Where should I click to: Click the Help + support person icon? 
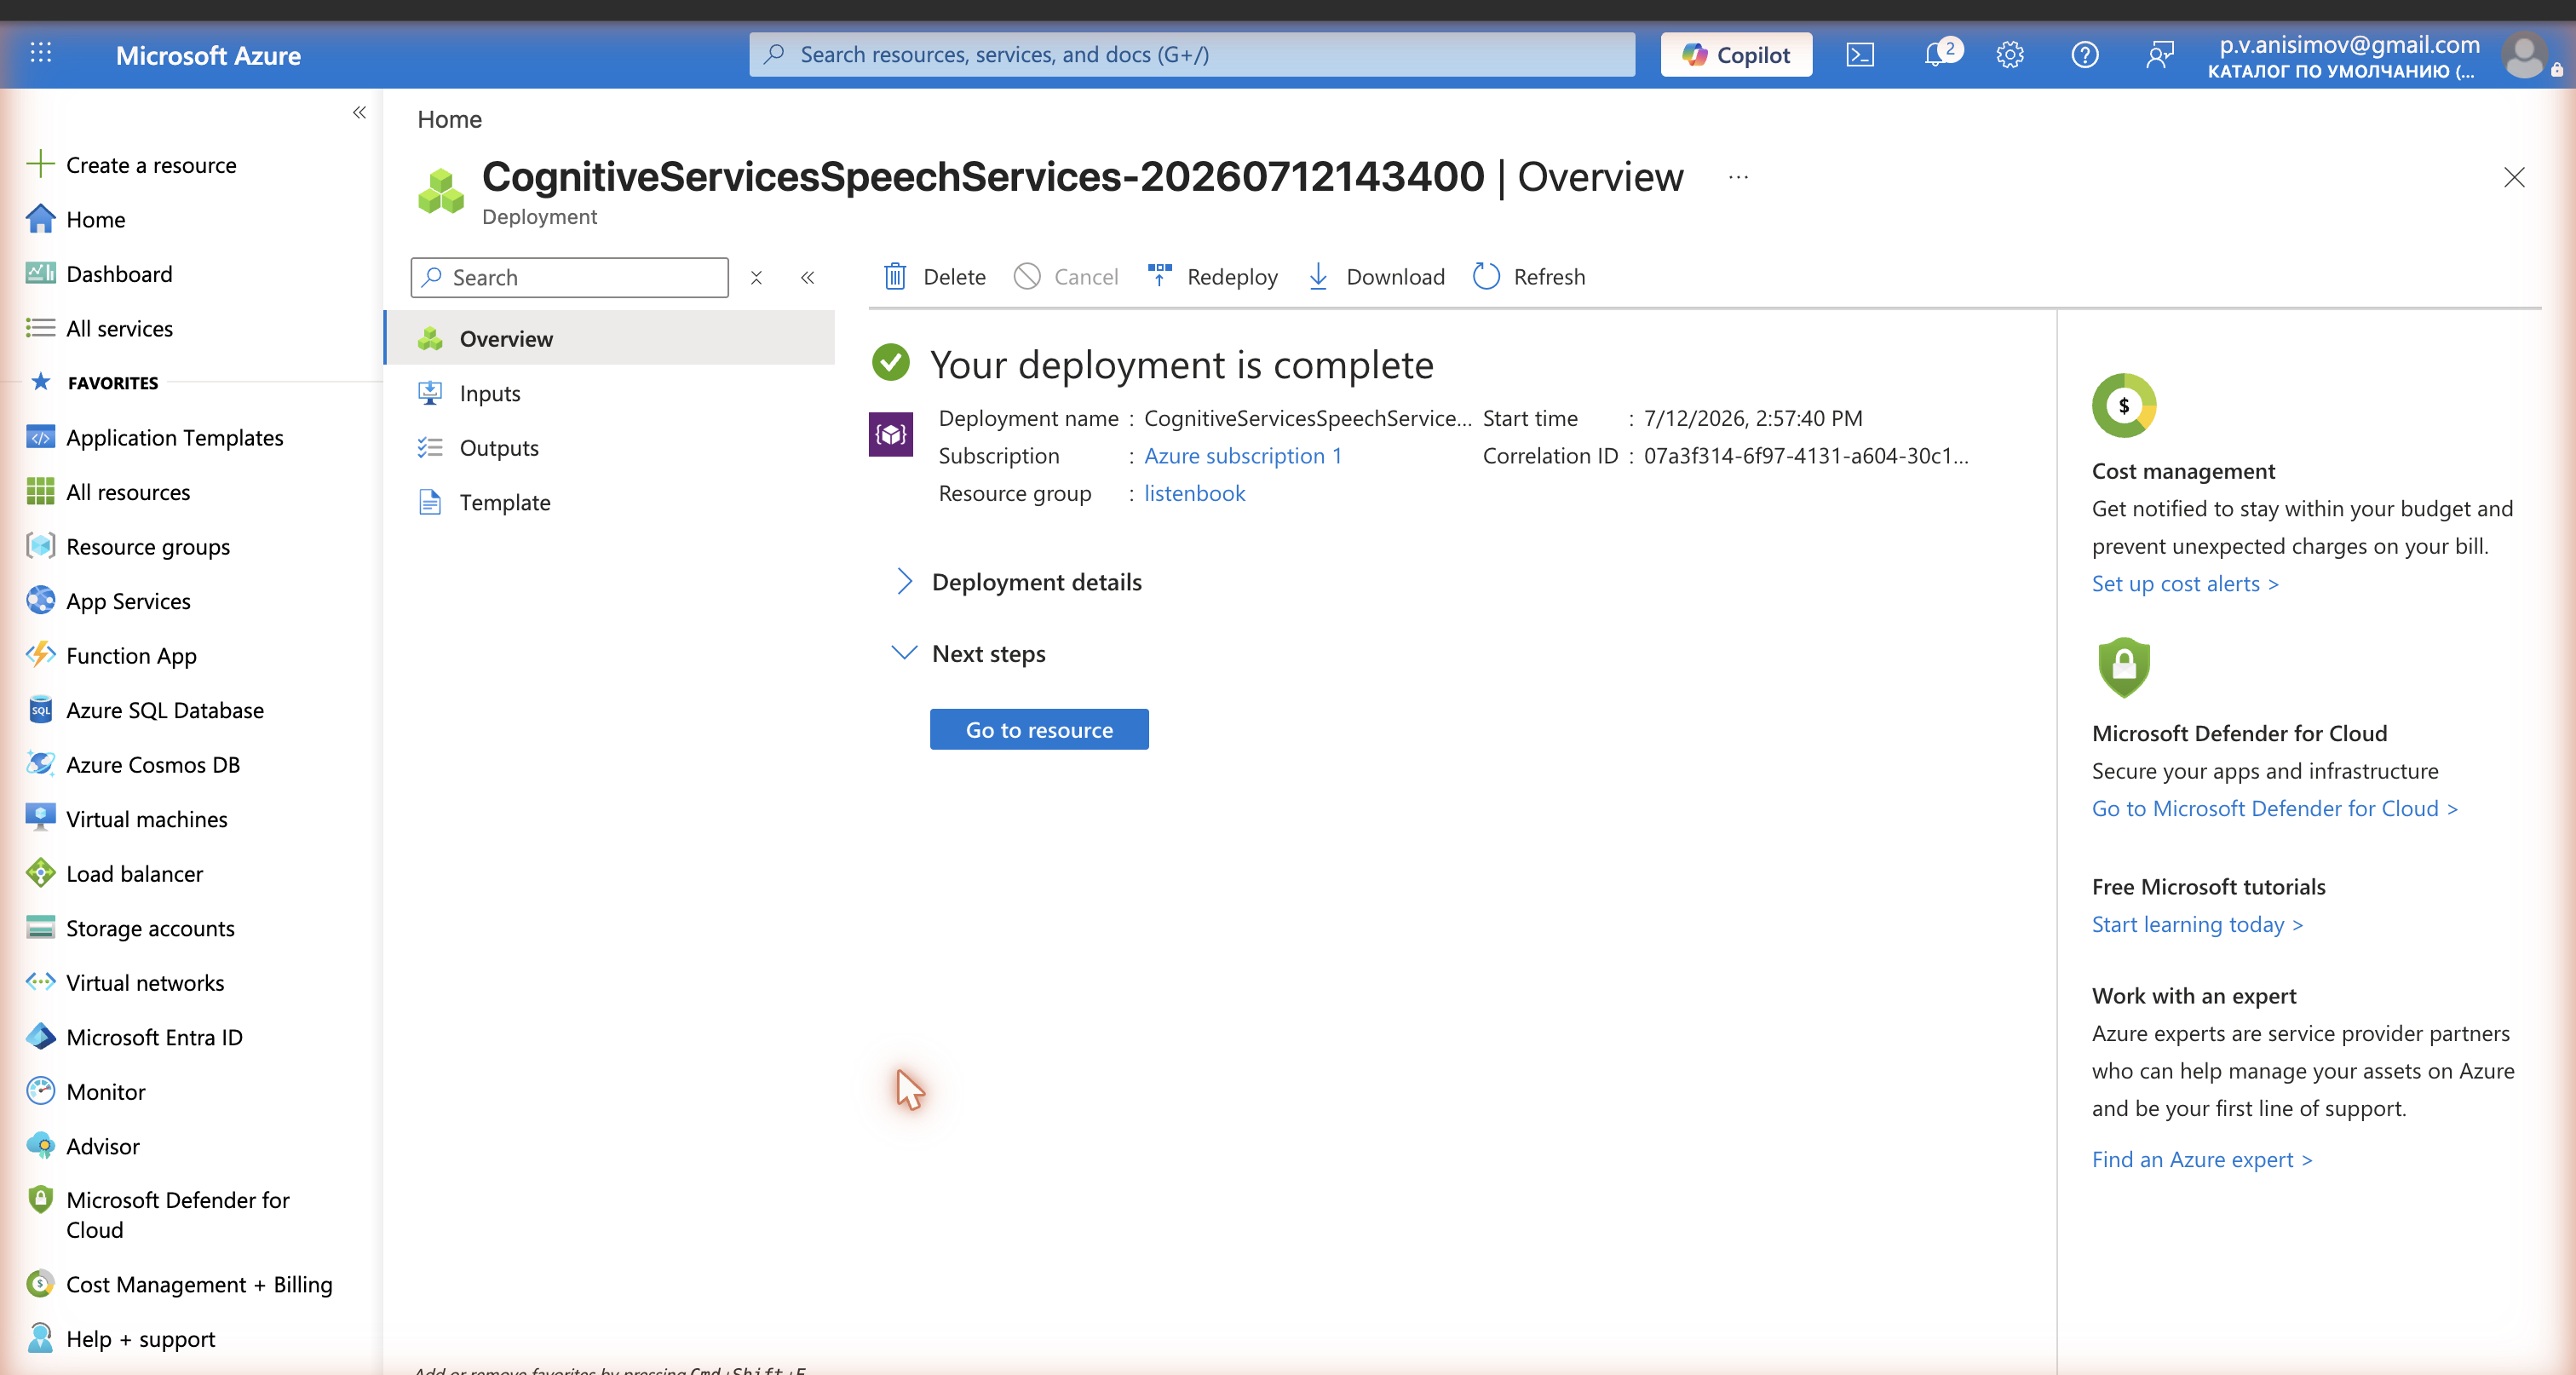click(x=40, y=1338)
